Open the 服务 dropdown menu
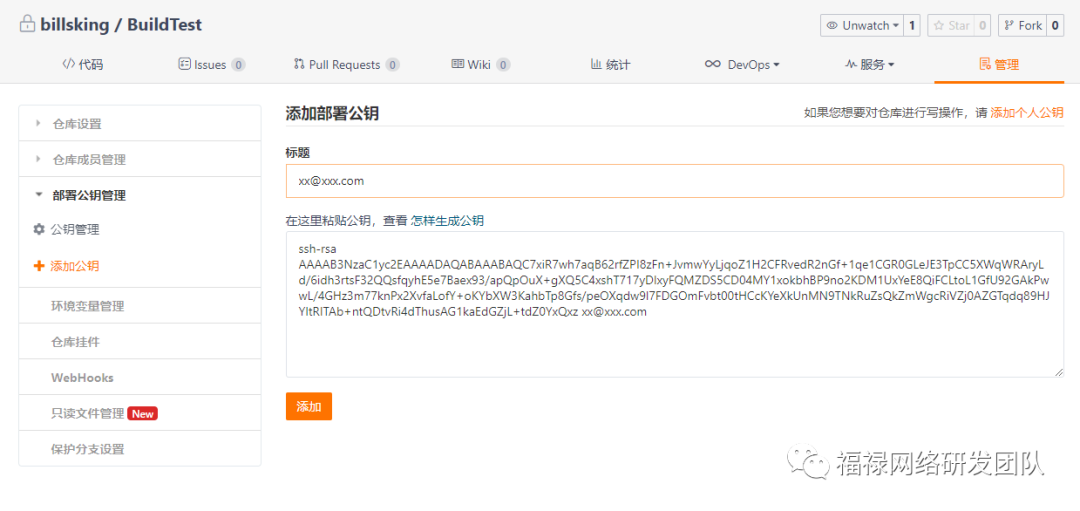 pyautogui.click(x=869, y=65)
